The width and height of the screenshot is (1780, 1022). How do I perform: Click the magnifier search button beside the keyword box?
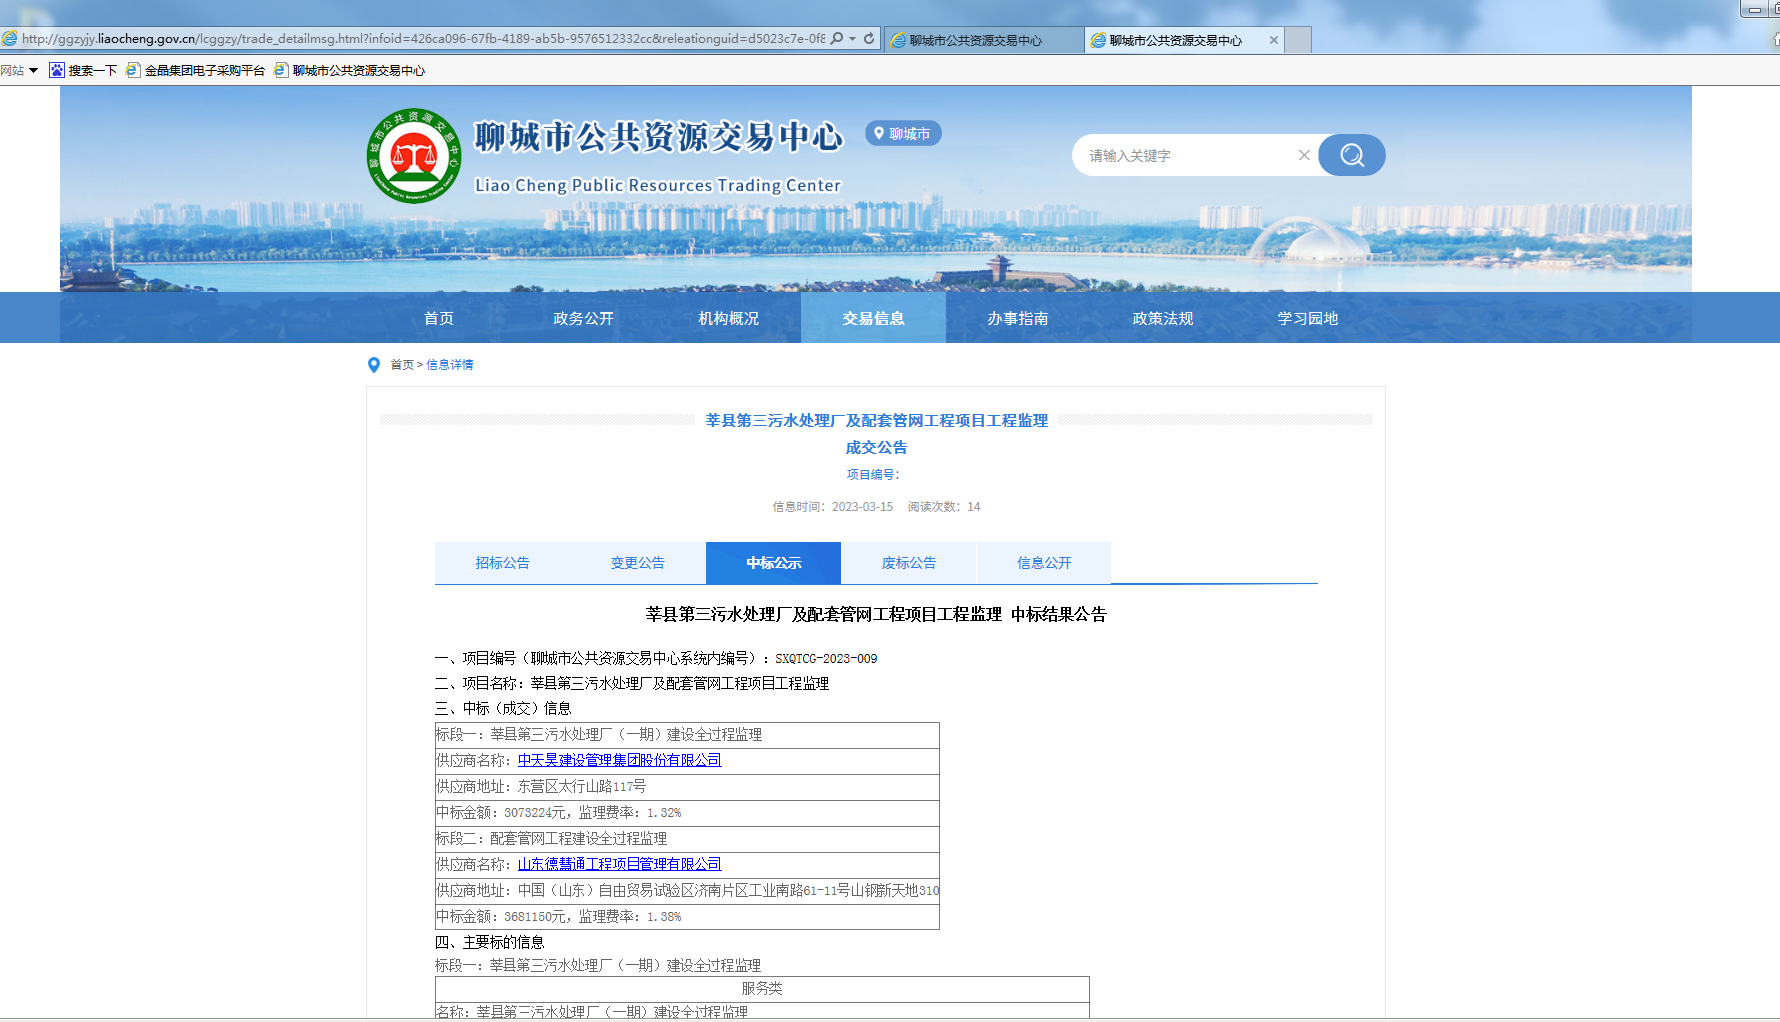pos(1351,155)
